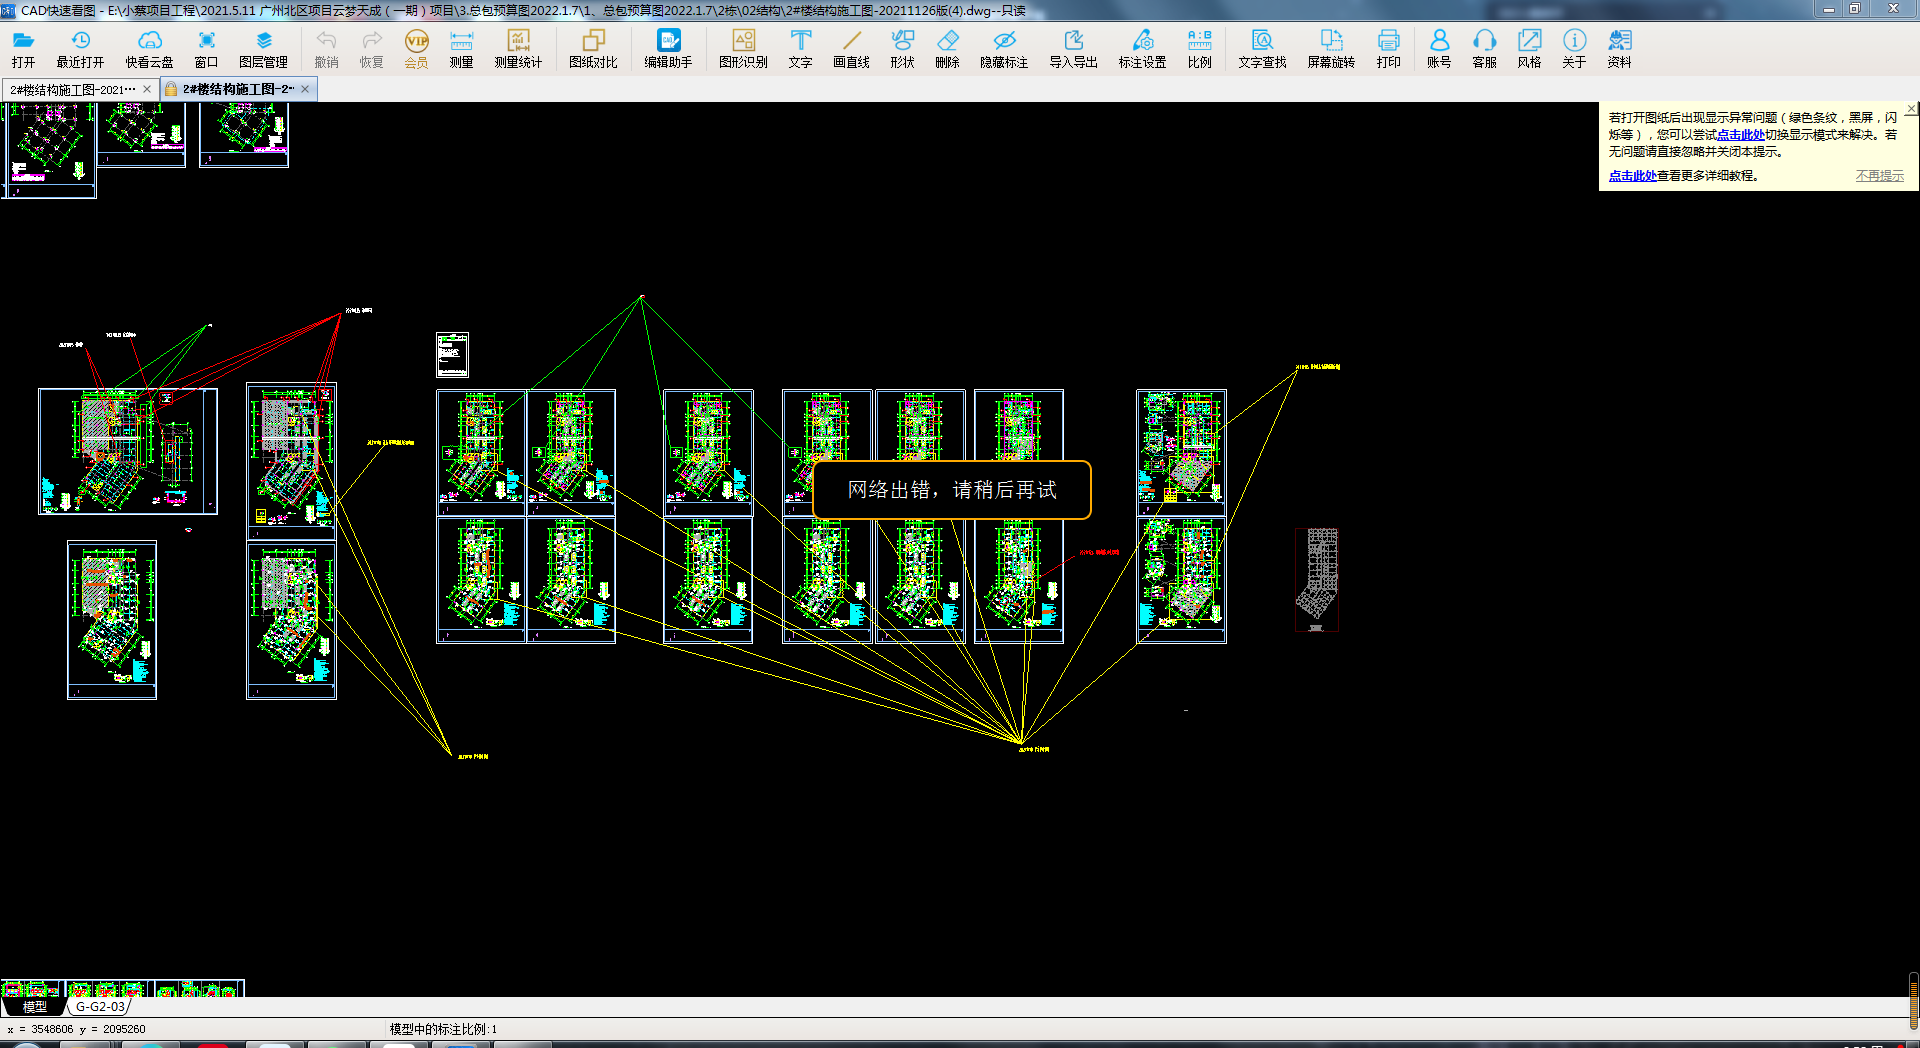Launch 图纸对比 drawing compare

(593, 48)
